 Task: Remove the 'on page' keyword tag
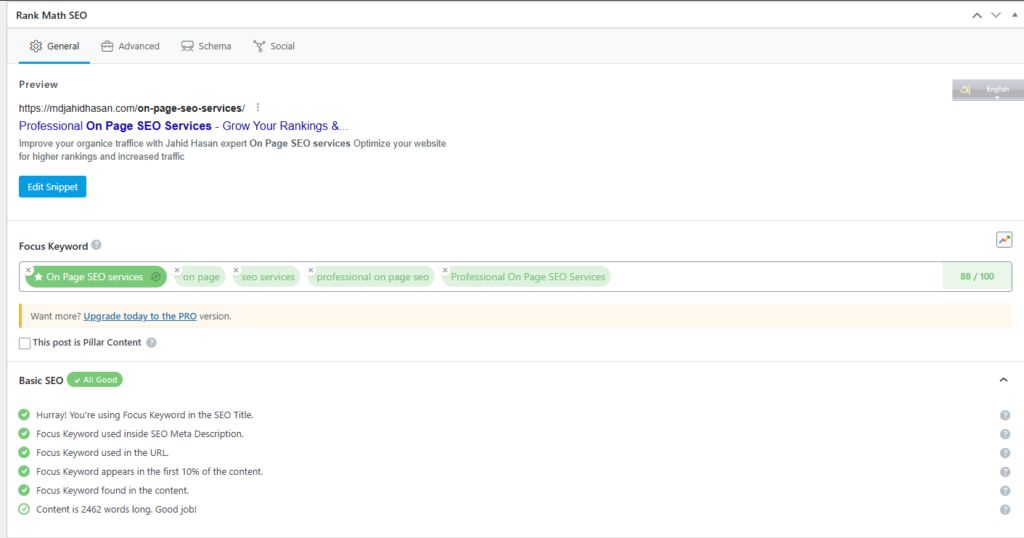tap(177, 270)
